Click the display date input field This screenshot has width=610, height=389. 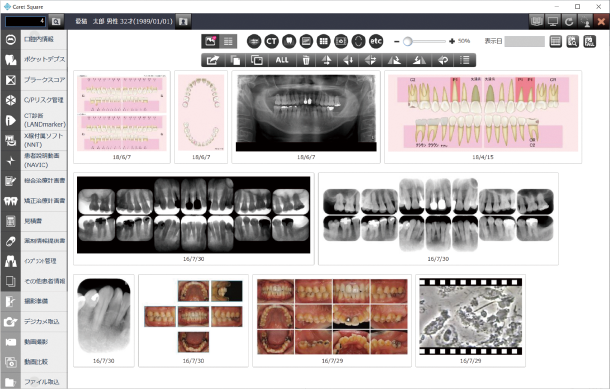point(524,41)
